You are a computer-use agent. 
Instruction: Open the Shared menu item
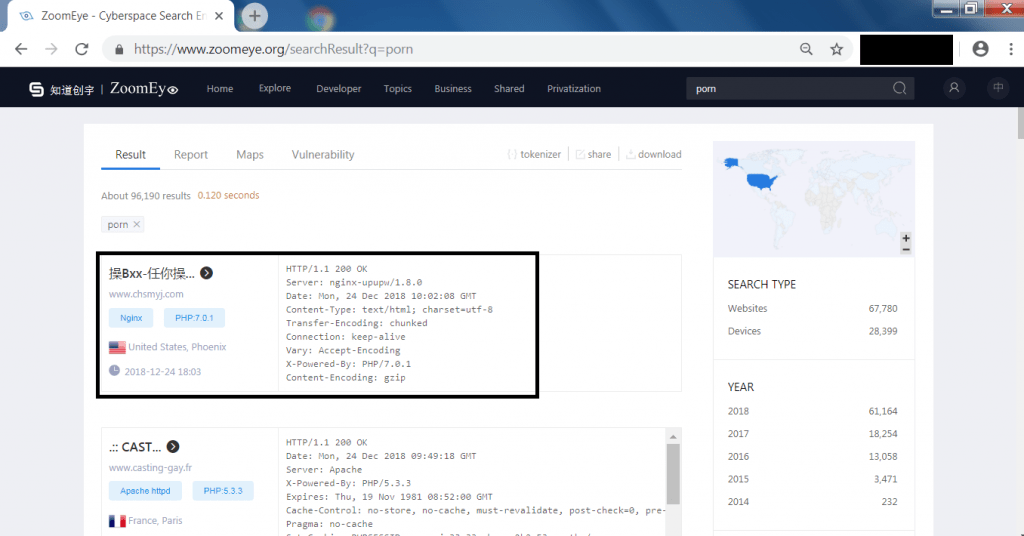[509, 88]
